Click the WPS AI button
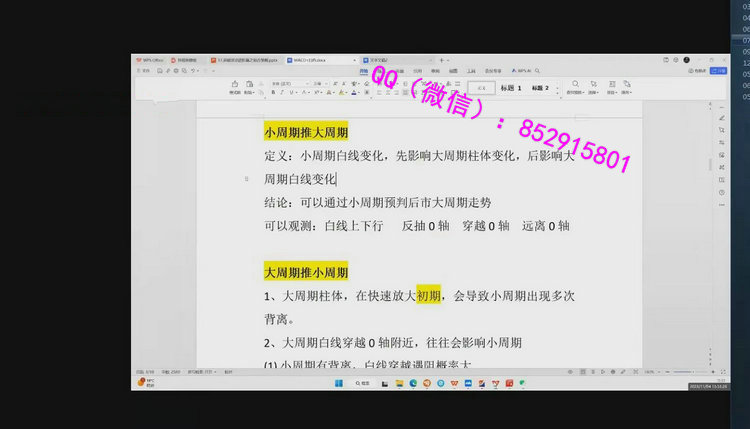The height and width of the screenshot is (429, 750). (522, 72)
